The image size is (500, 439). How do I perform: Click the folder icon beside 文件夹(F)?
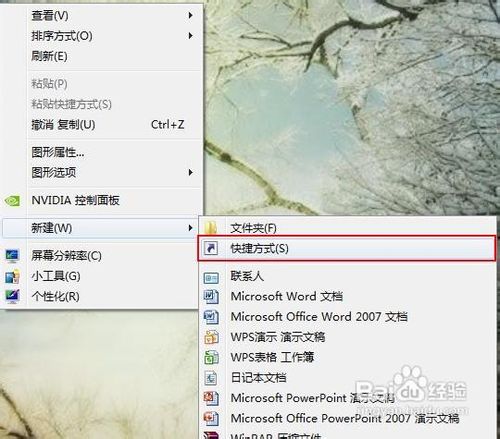211,228
